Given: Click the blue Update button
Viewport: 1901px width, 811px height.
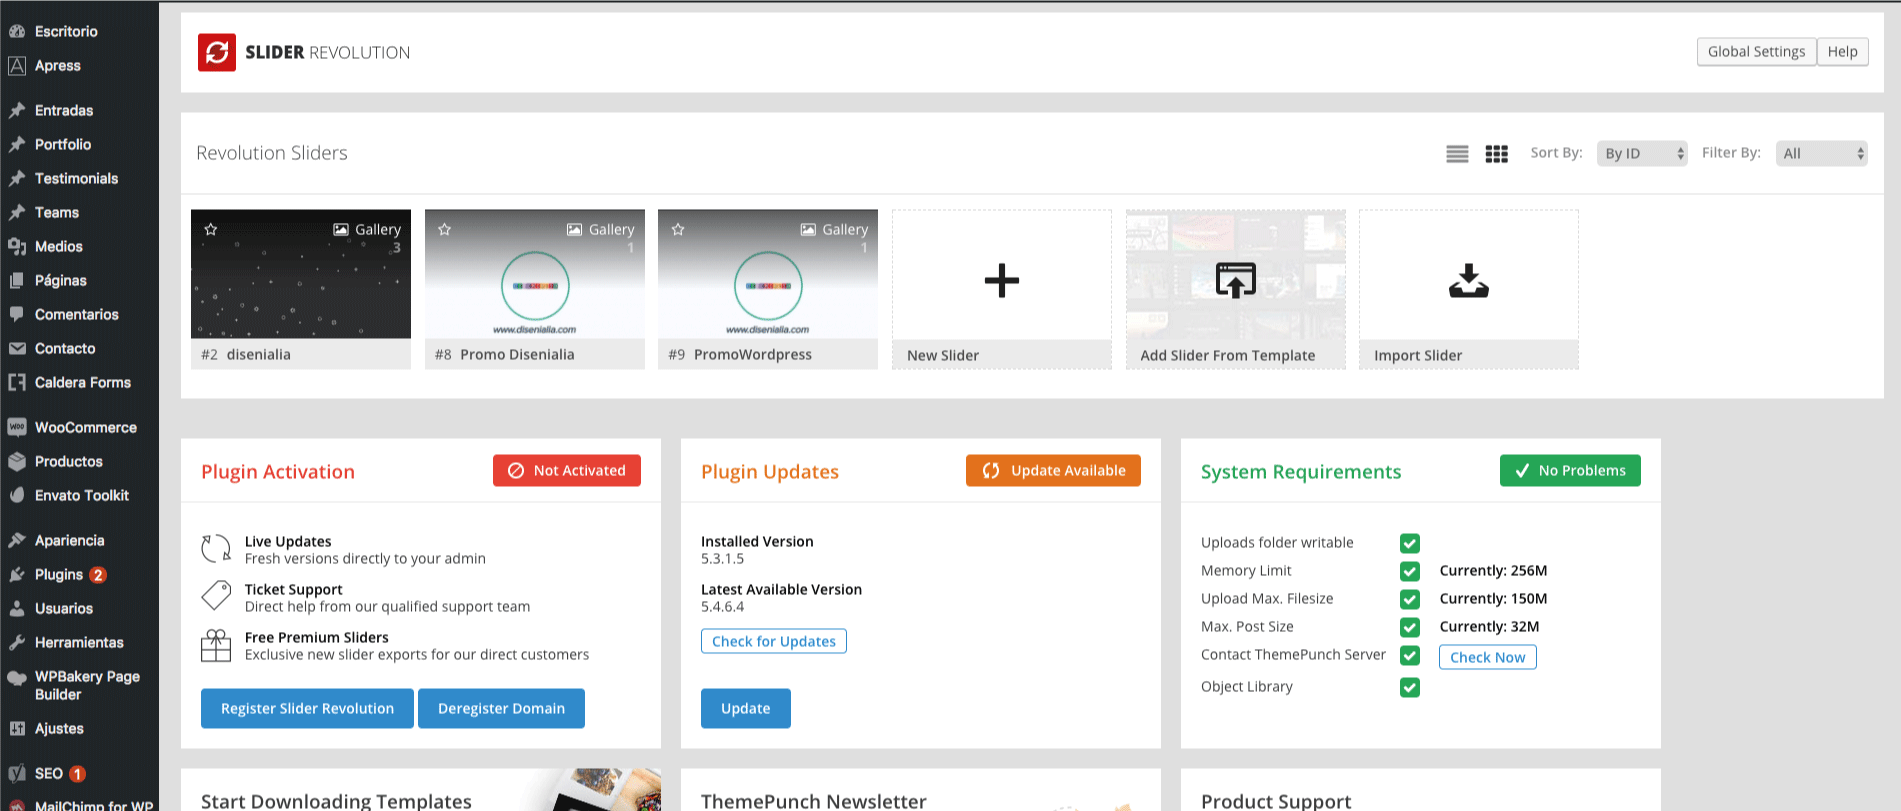Looking at the screenshot, I should tap(745, 708).
